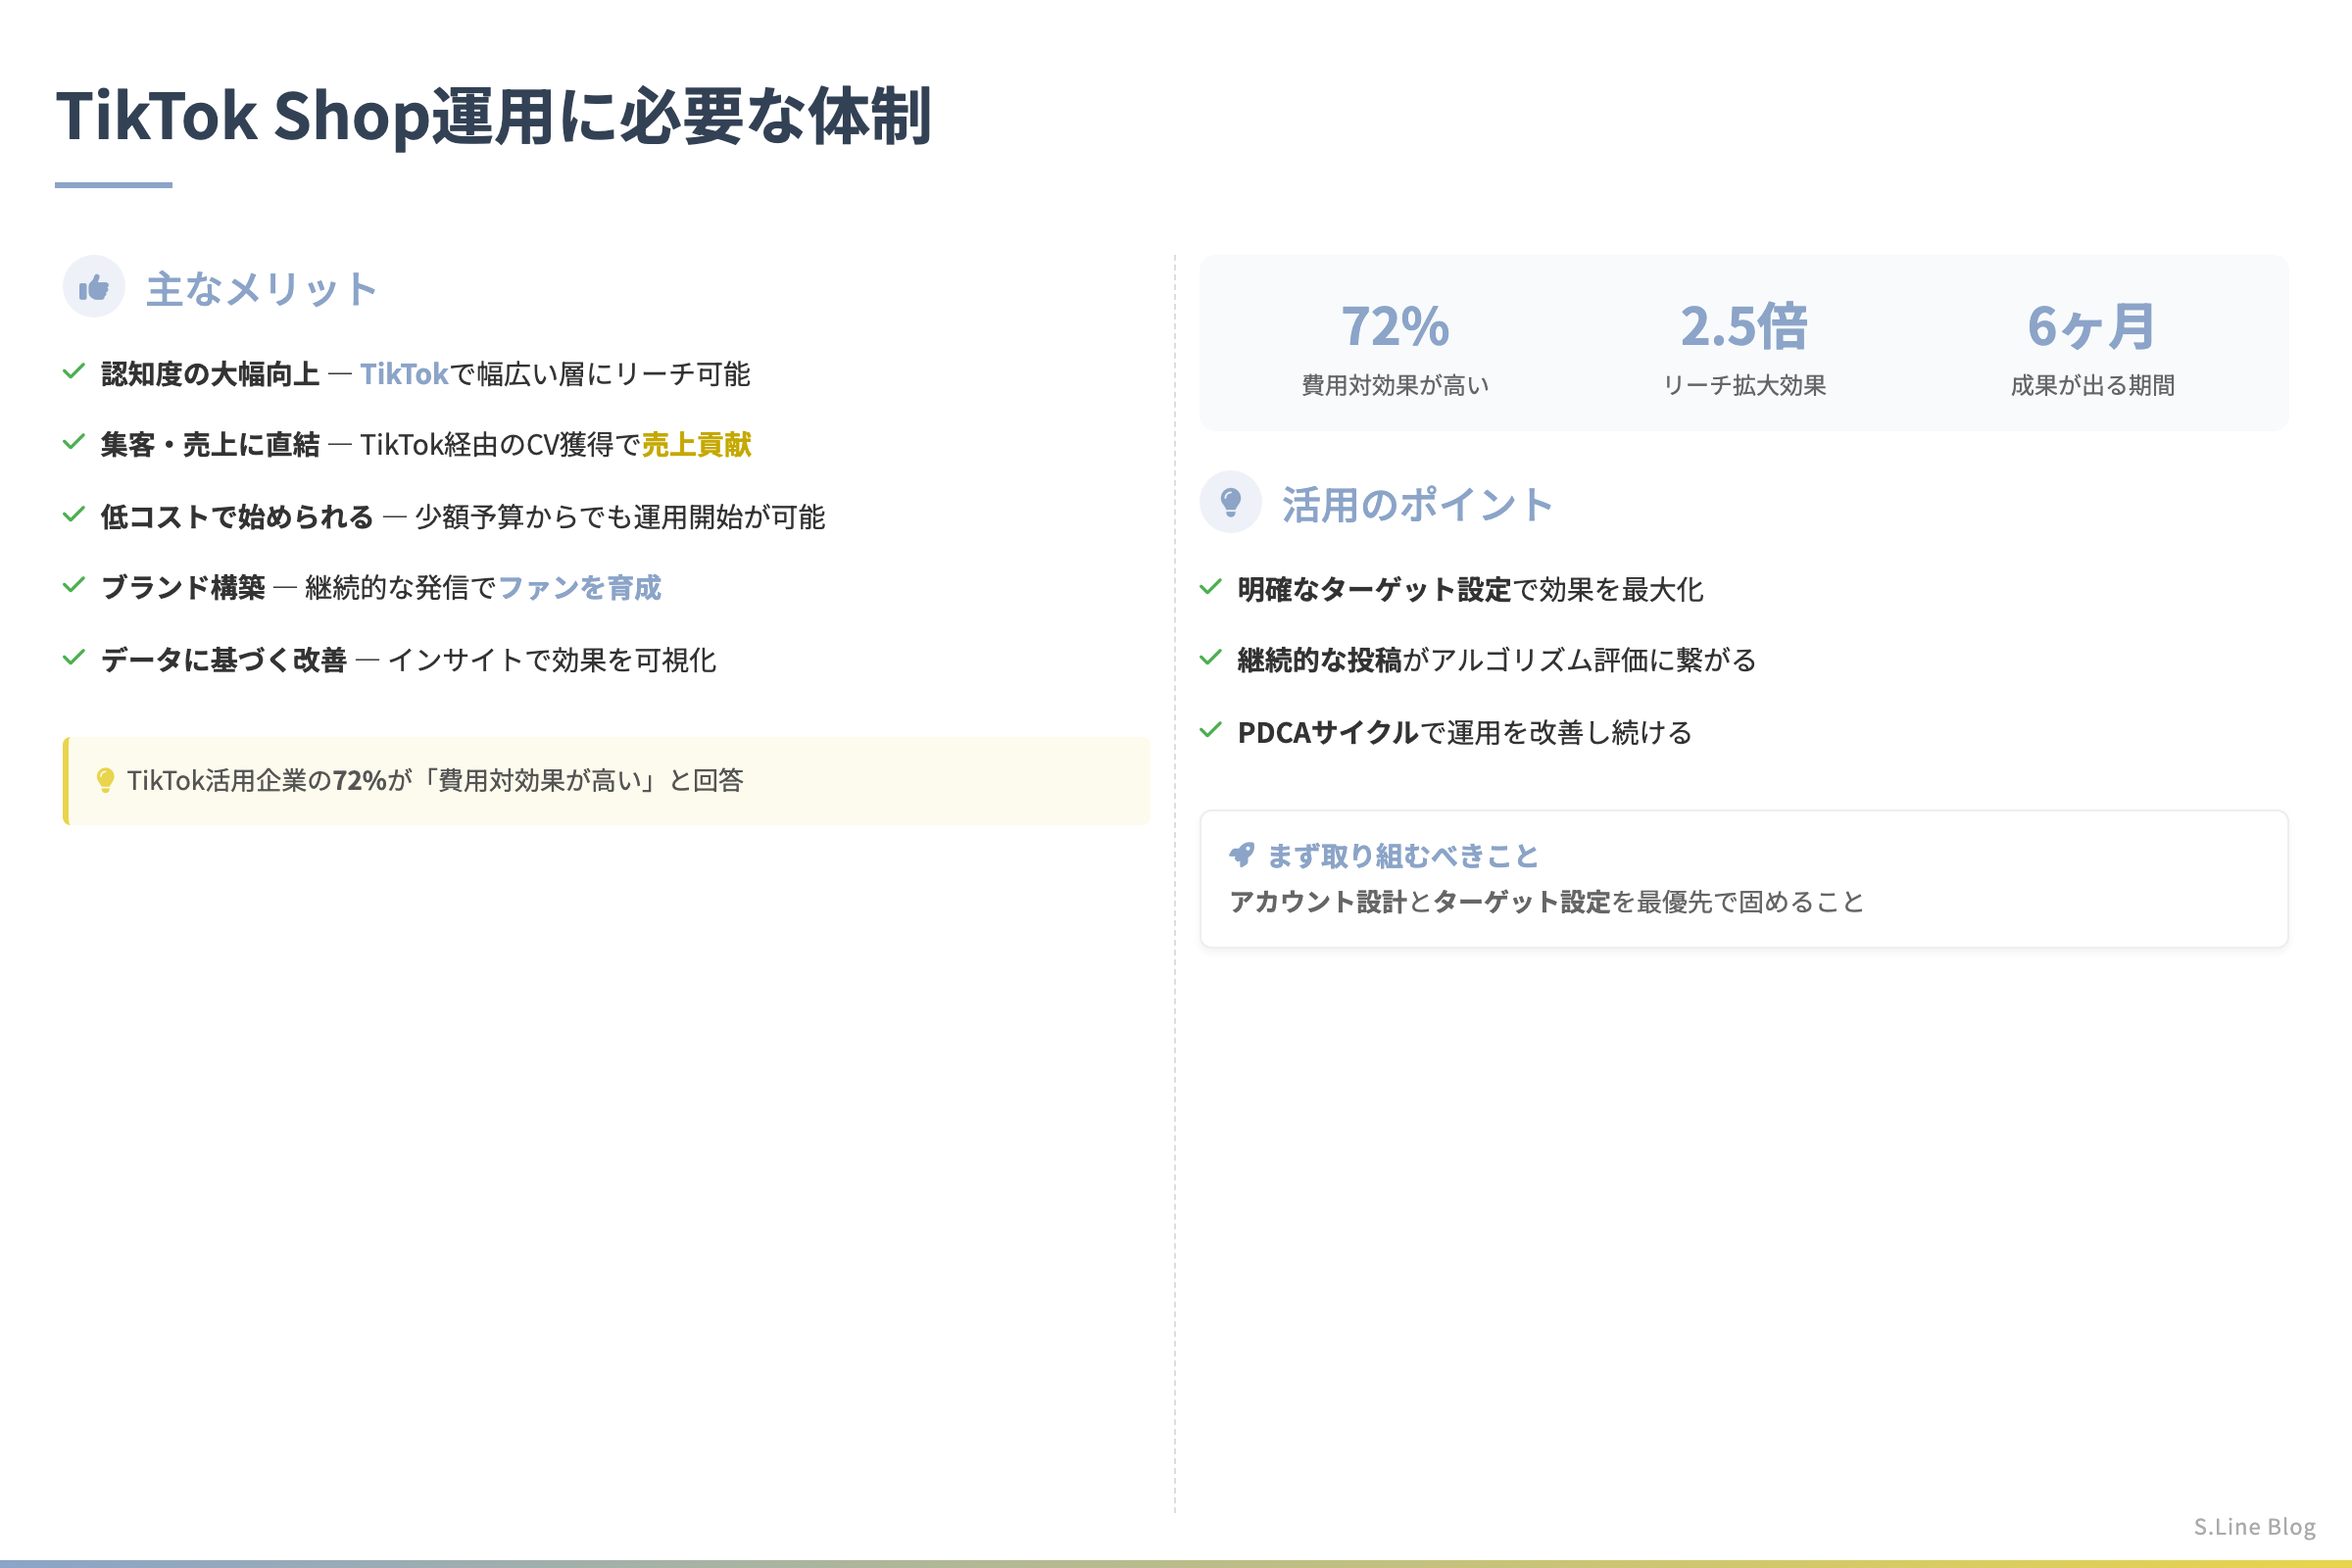
Task: Click the S.Line Blog footer label
Action: [x=2254, y=1526]
